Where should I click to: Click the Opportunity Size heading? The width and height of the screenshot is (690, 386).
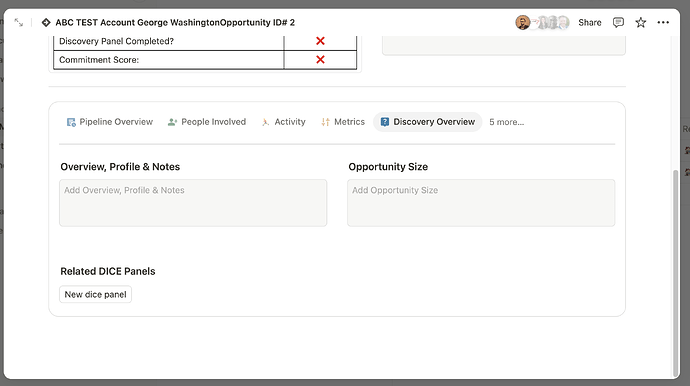tap(388, 167)
